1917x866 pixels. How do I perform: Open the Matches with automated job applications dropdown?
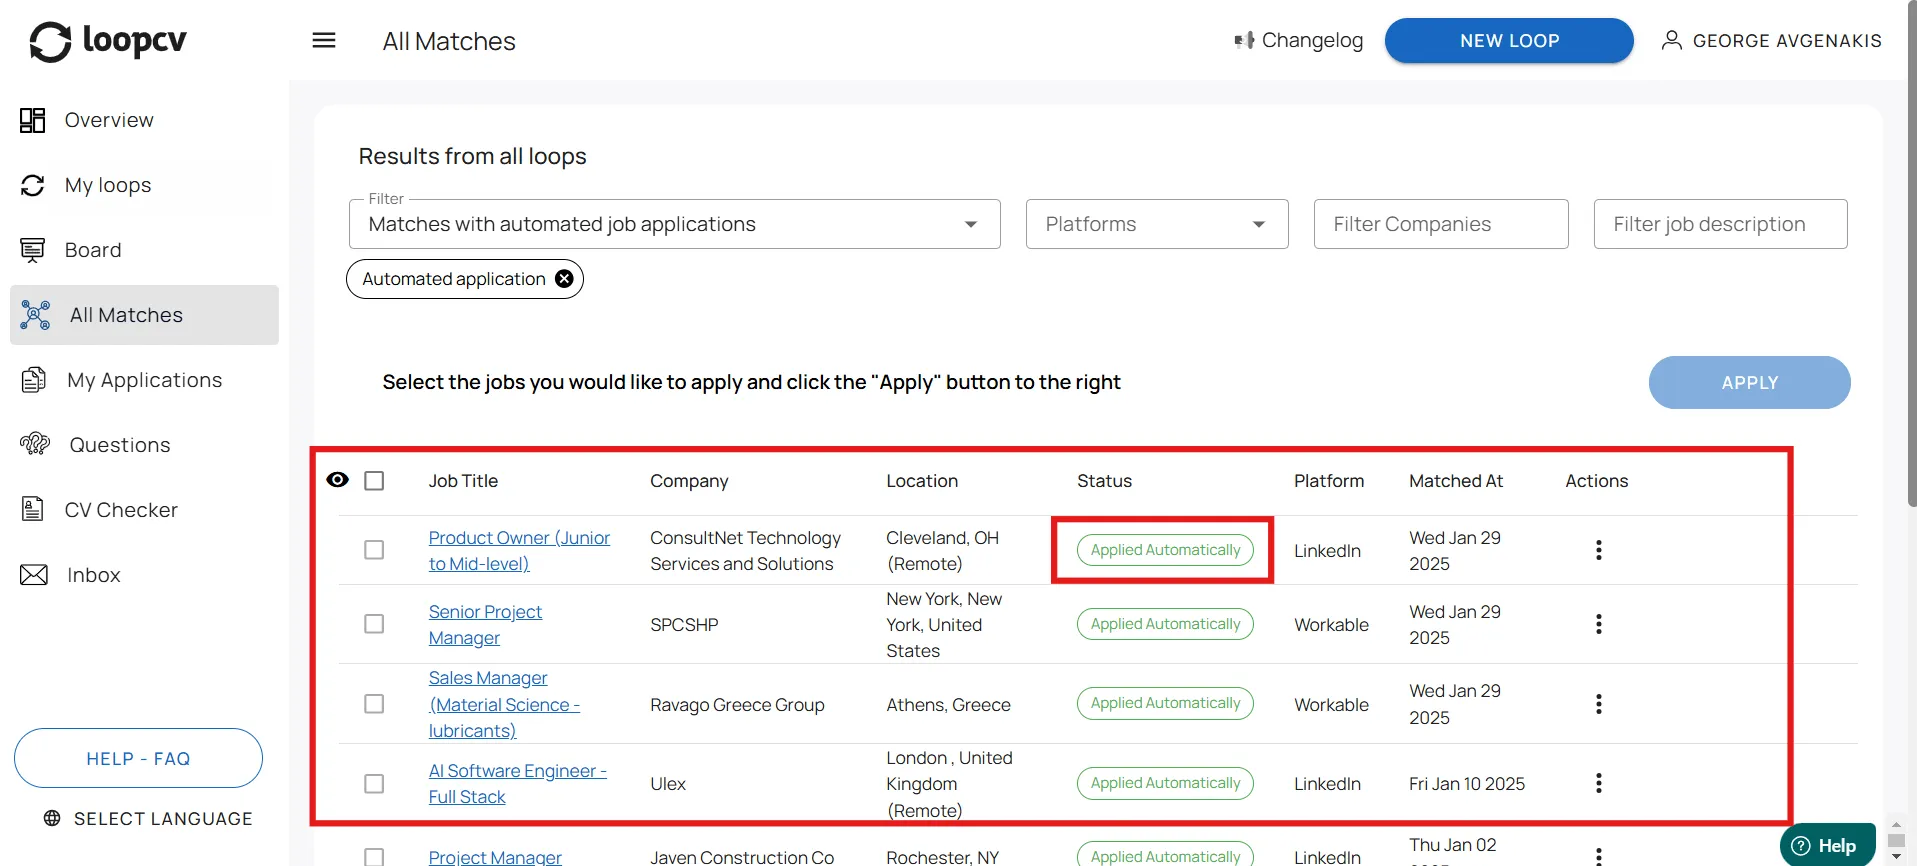coord(675,224)
